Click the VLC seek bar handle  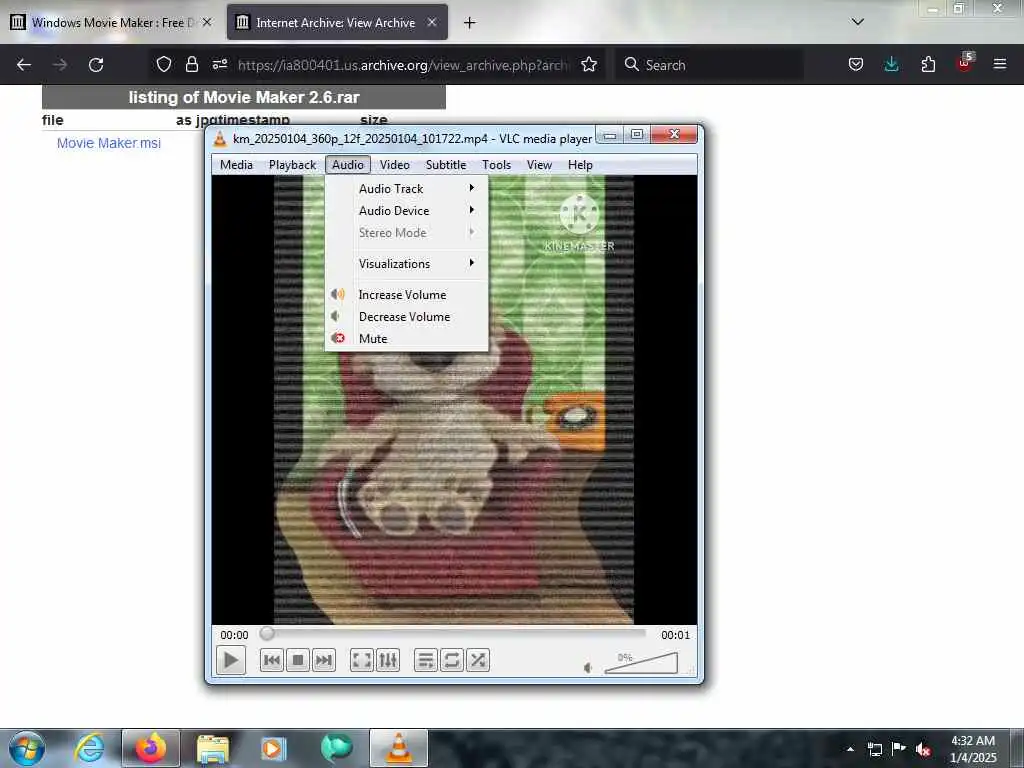(x=266, y=633)
